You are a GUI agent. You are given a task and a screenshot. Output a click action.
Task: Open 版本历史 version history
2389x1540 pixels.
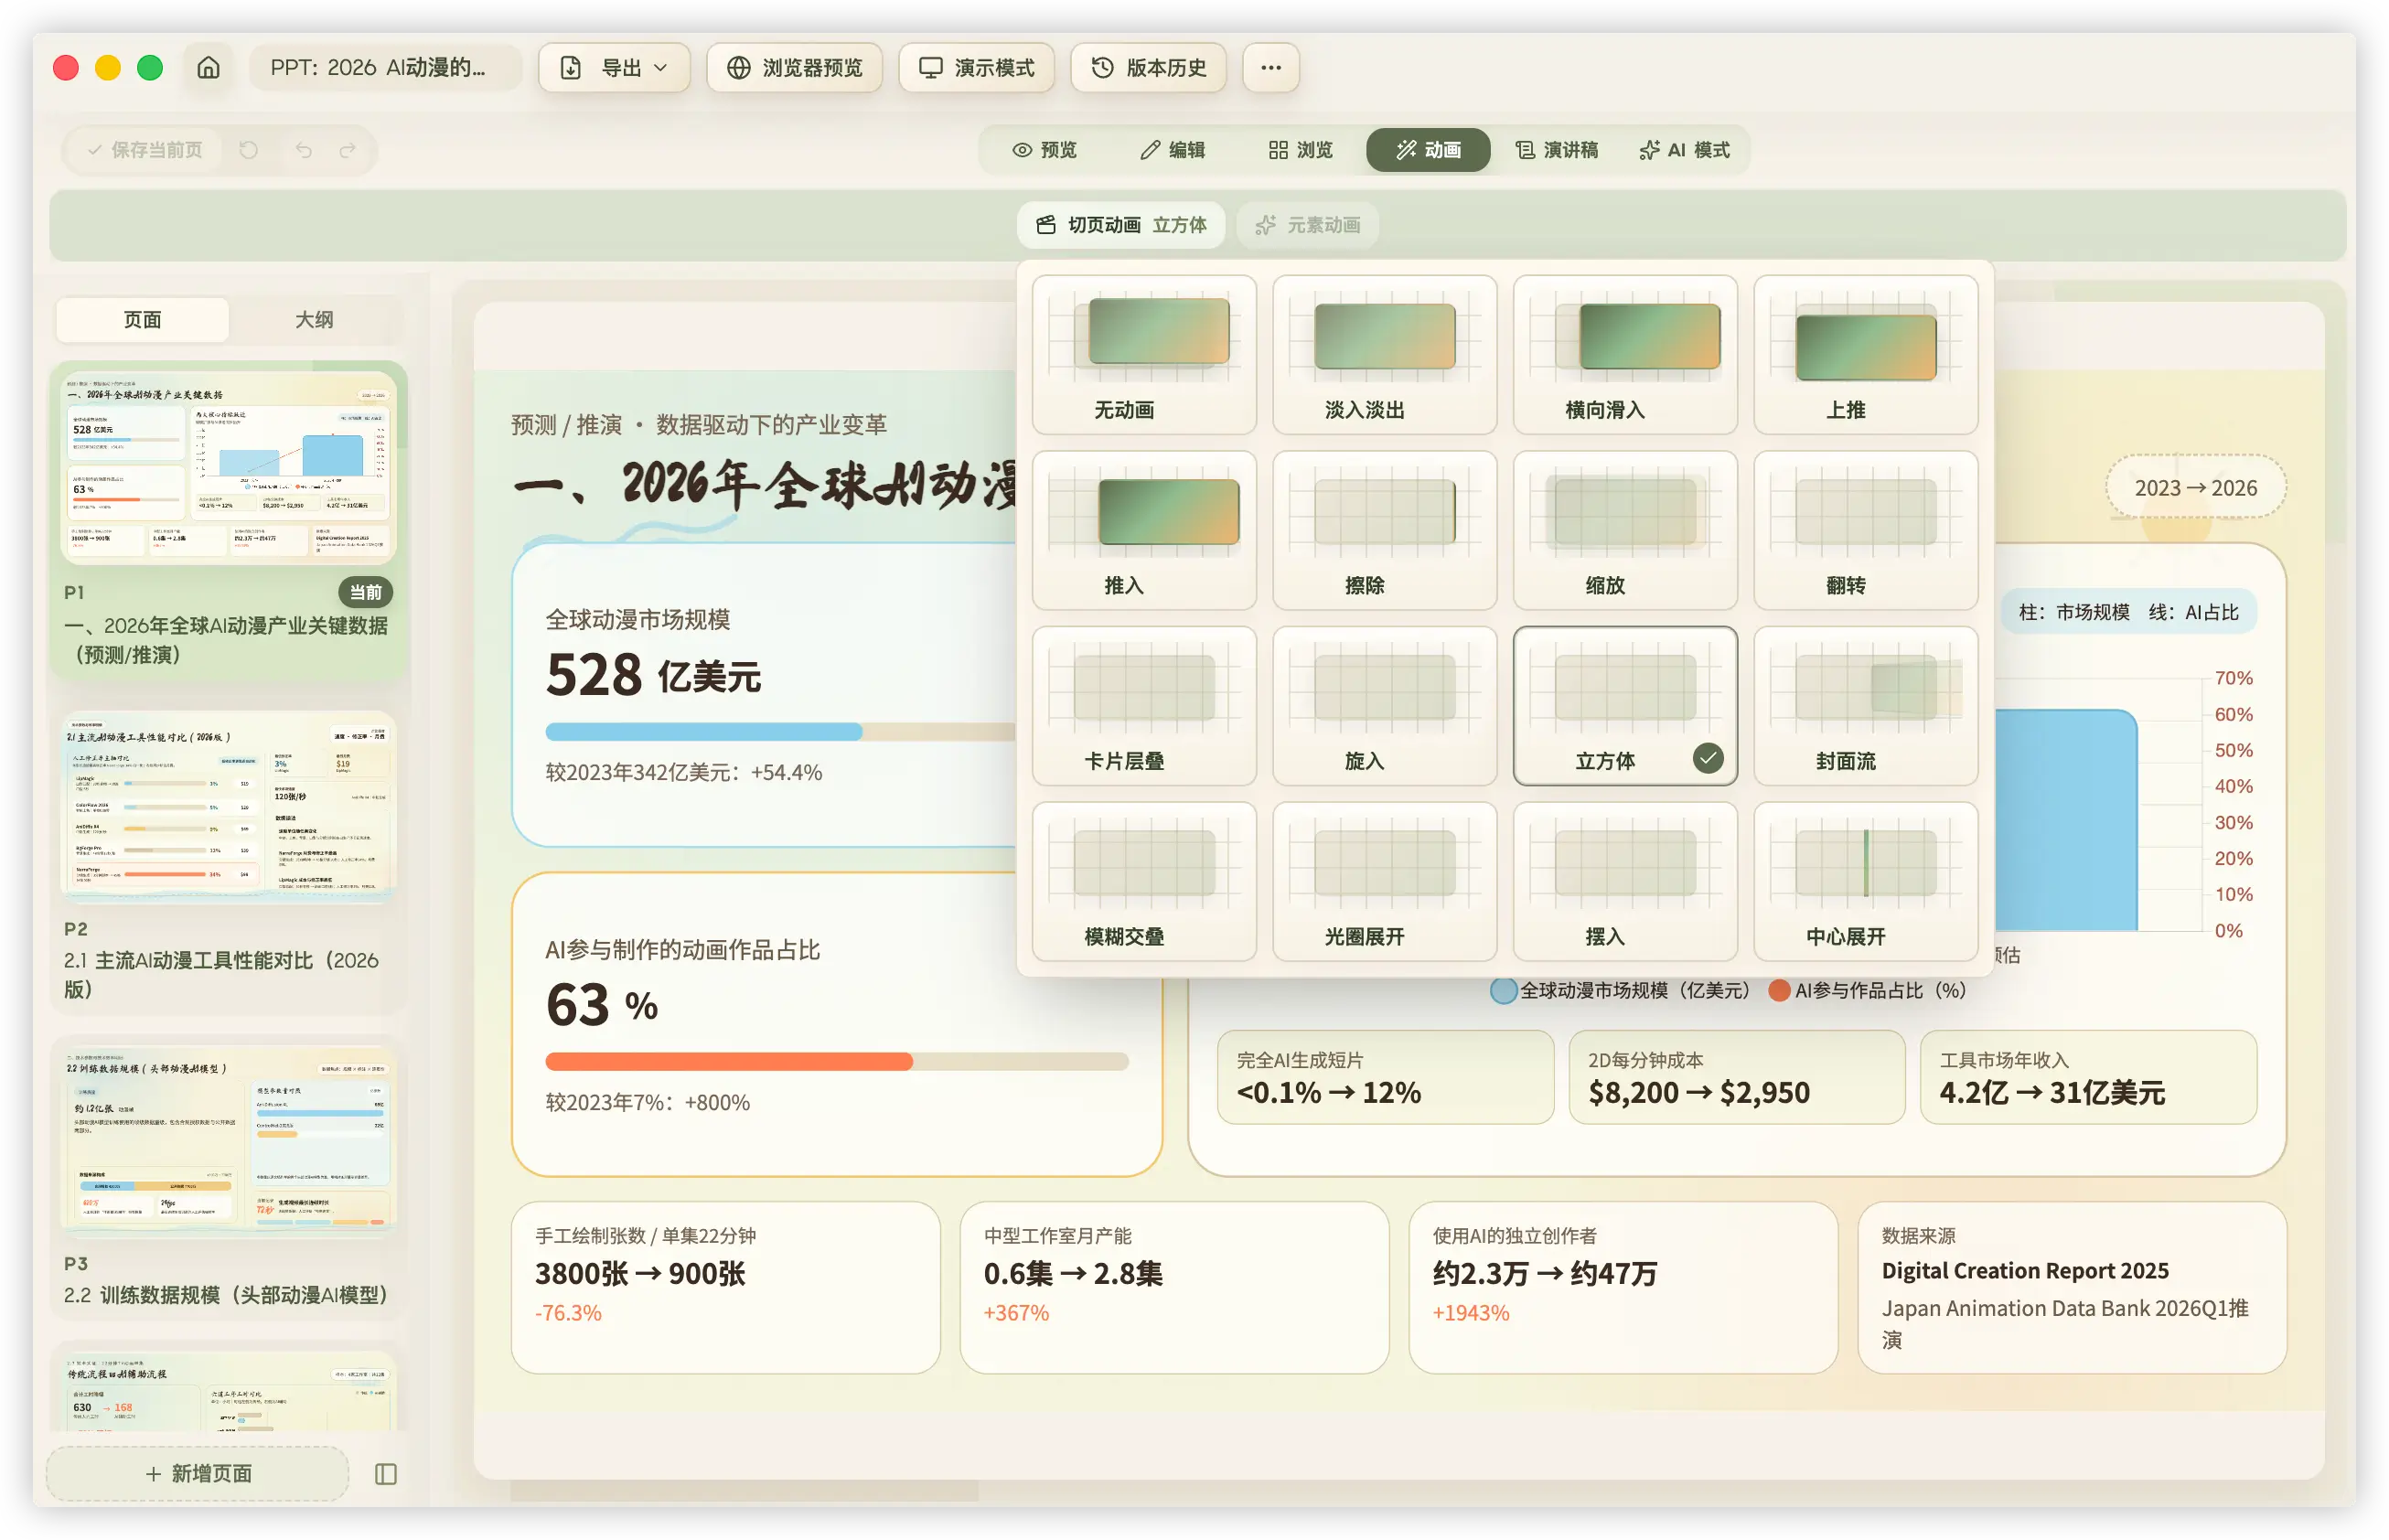tap(1148, 68)
